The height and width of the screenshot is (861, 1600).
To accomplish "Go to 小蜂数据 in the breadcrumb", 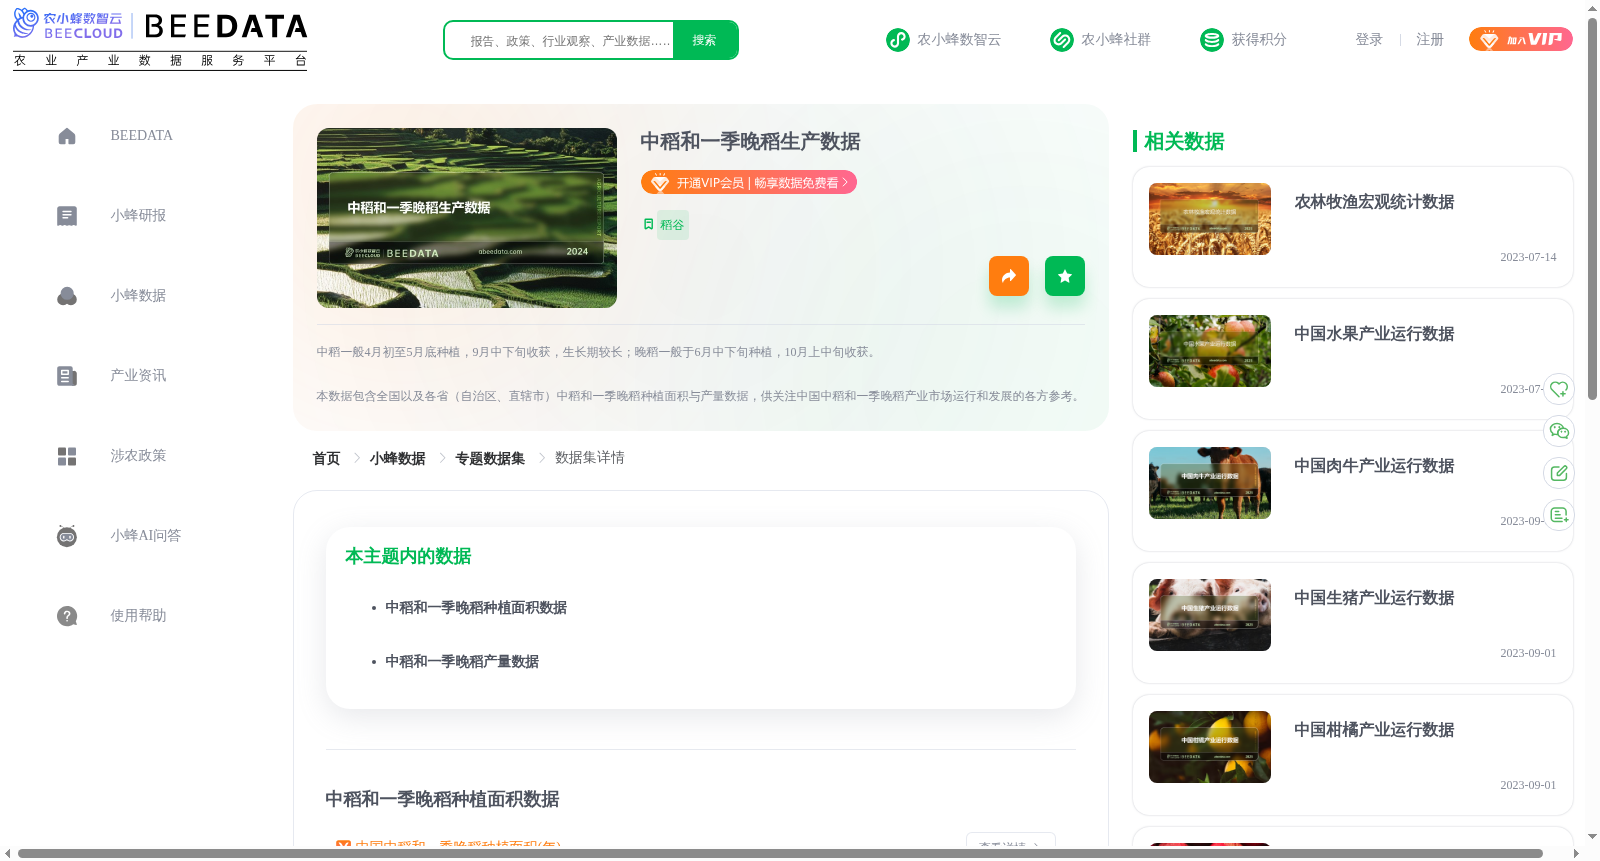I will 398,458.
